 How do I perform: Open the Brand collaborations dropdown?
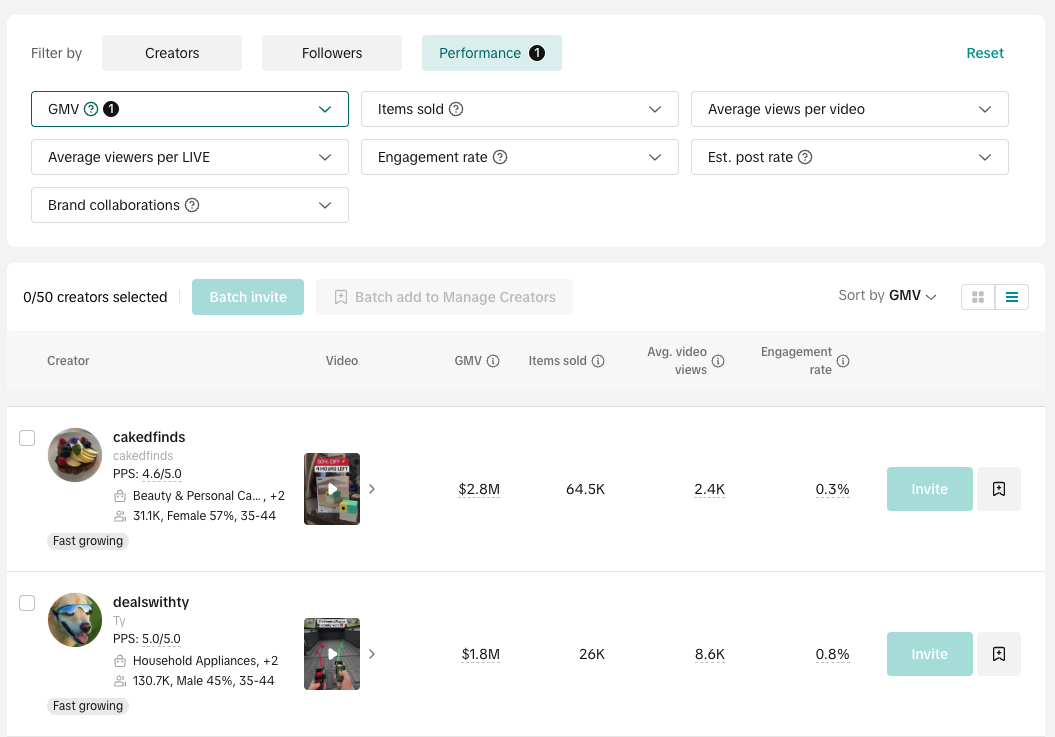tap(190, 205)
